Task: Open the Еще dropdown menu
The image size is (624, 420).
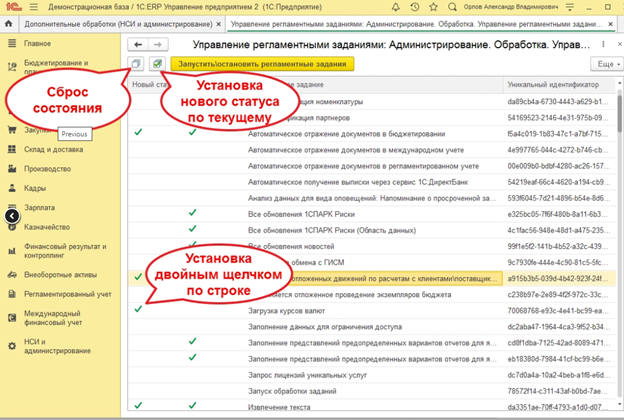Action: [604, 63]
